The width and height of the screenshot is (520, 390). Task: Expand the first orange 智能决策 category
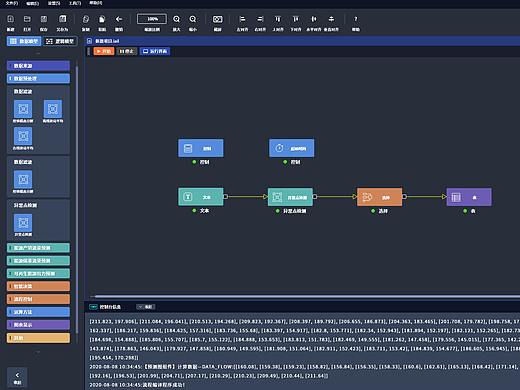38,286
